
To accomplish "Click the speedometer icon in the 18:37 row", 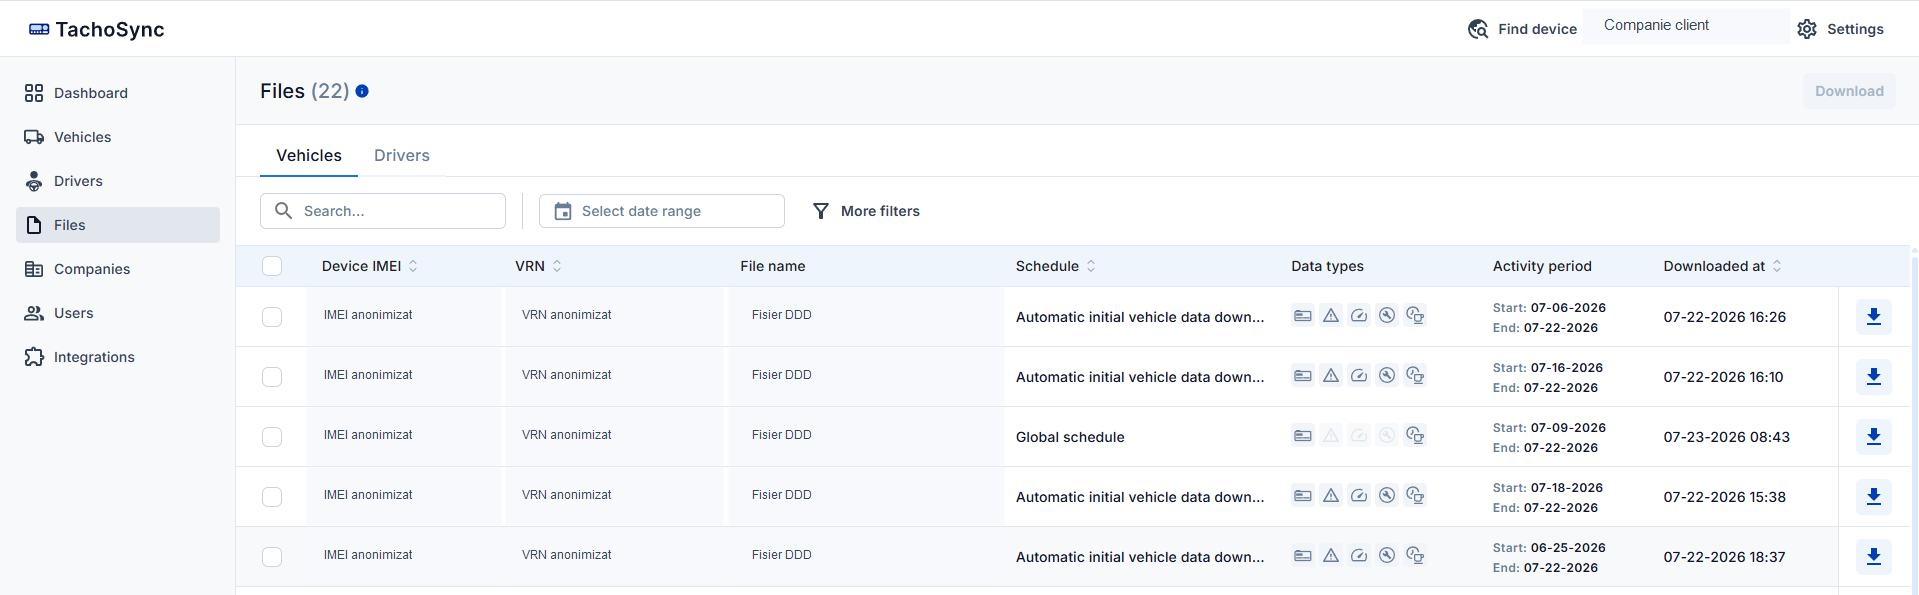I will tap(1359, 556).
